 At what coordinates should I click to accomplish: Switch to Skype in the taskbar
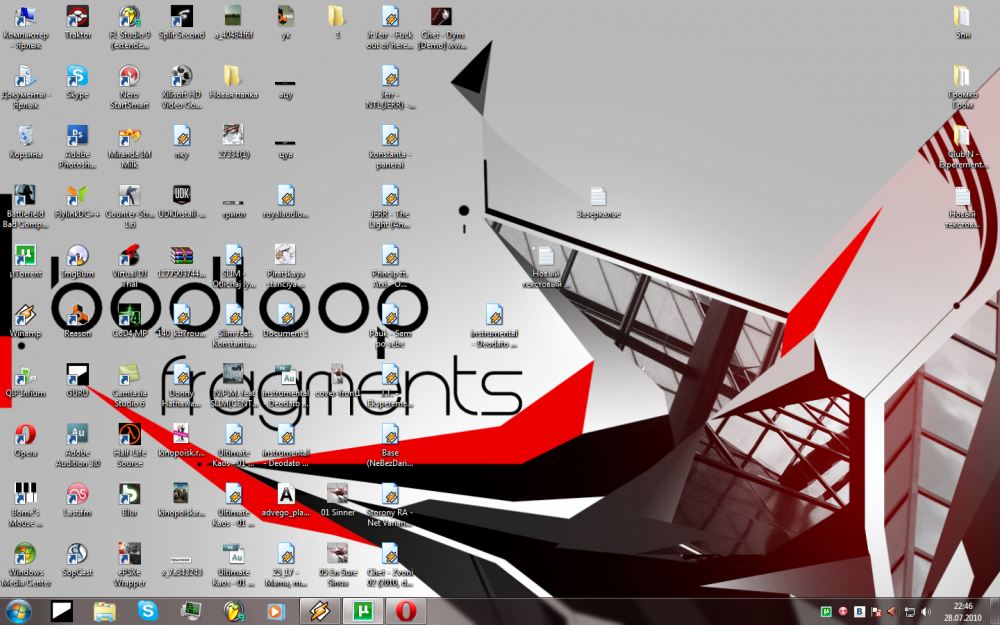pos(147,612)
